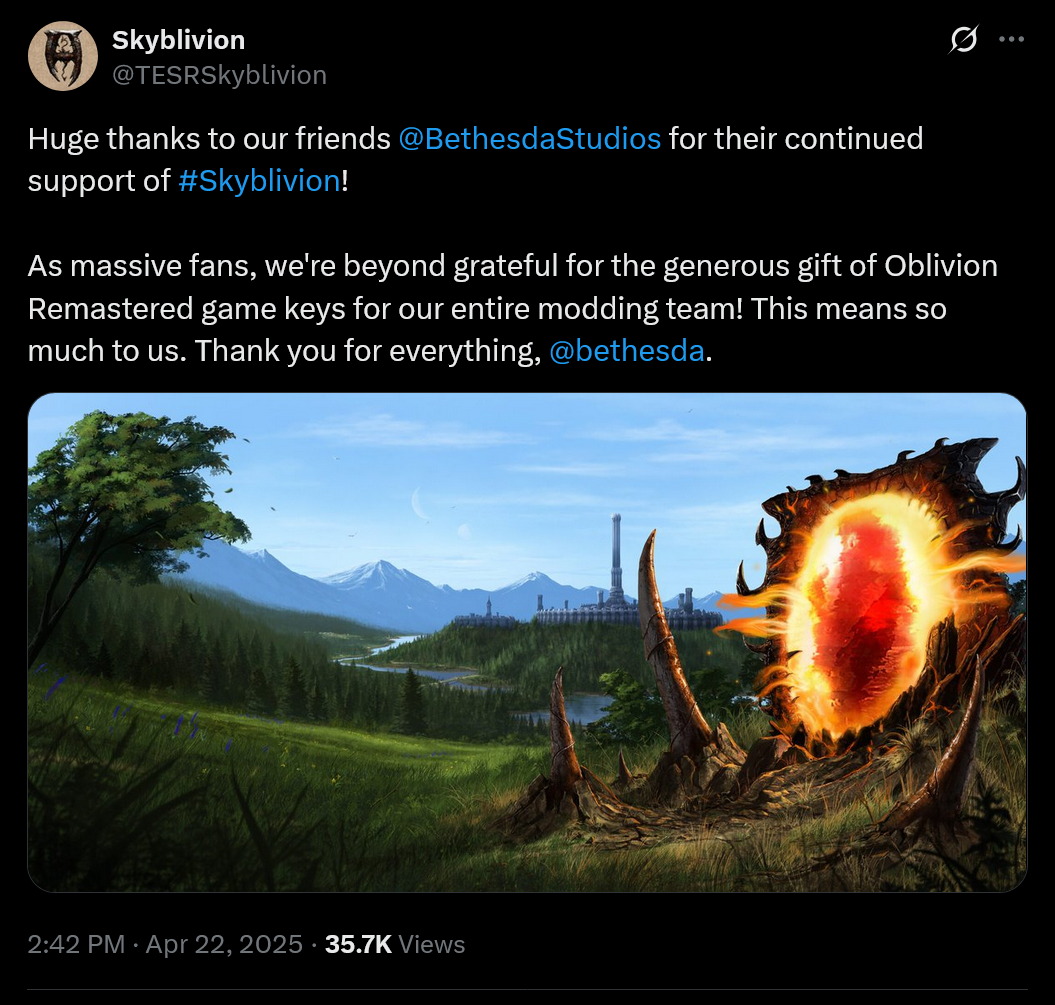Click the @BethesdaStudios mention link

(528, 139)
